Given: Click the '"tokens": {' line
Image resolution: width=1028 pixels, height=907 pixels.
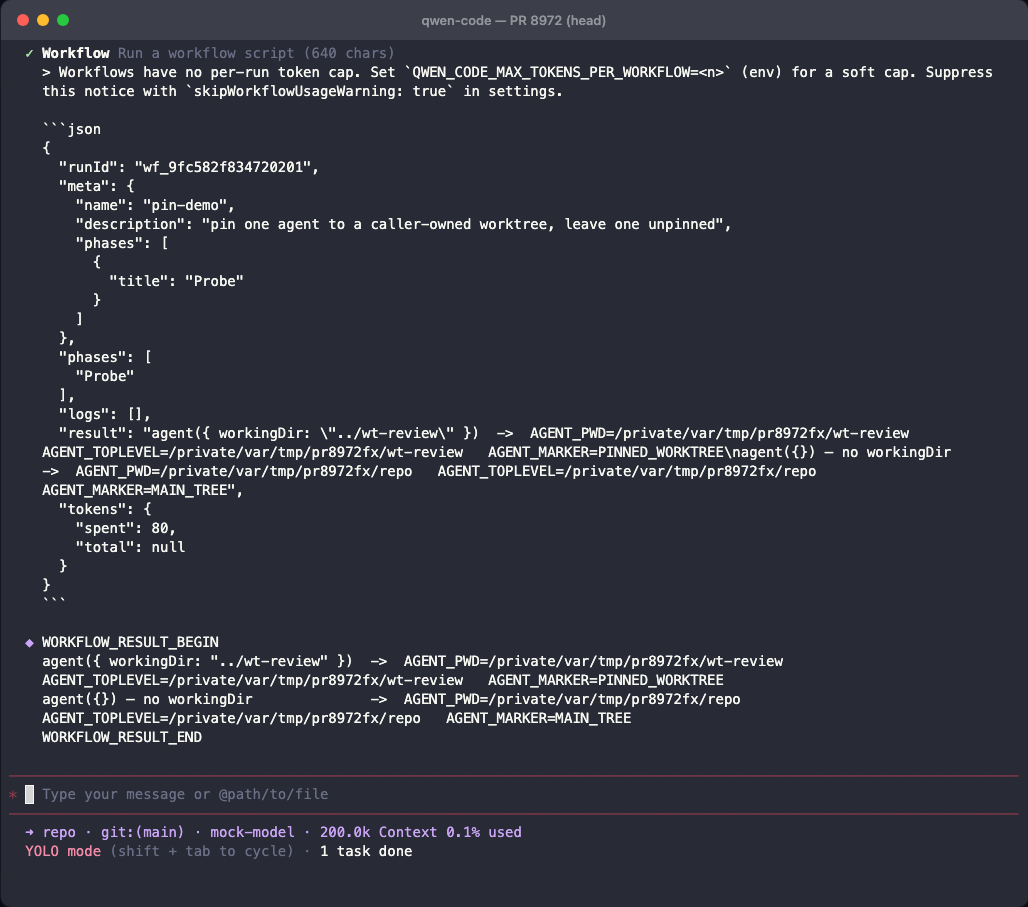Looking at the screenshot, I should coord(105,510).
